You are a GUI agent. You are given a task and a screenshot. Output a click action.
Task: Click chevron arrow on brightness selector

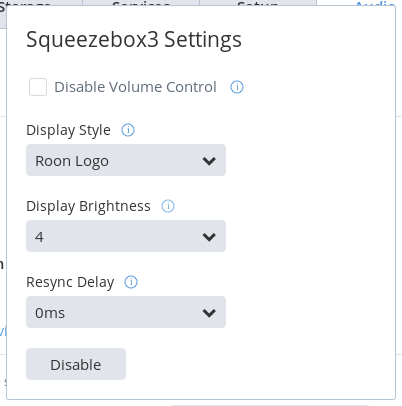209,237
